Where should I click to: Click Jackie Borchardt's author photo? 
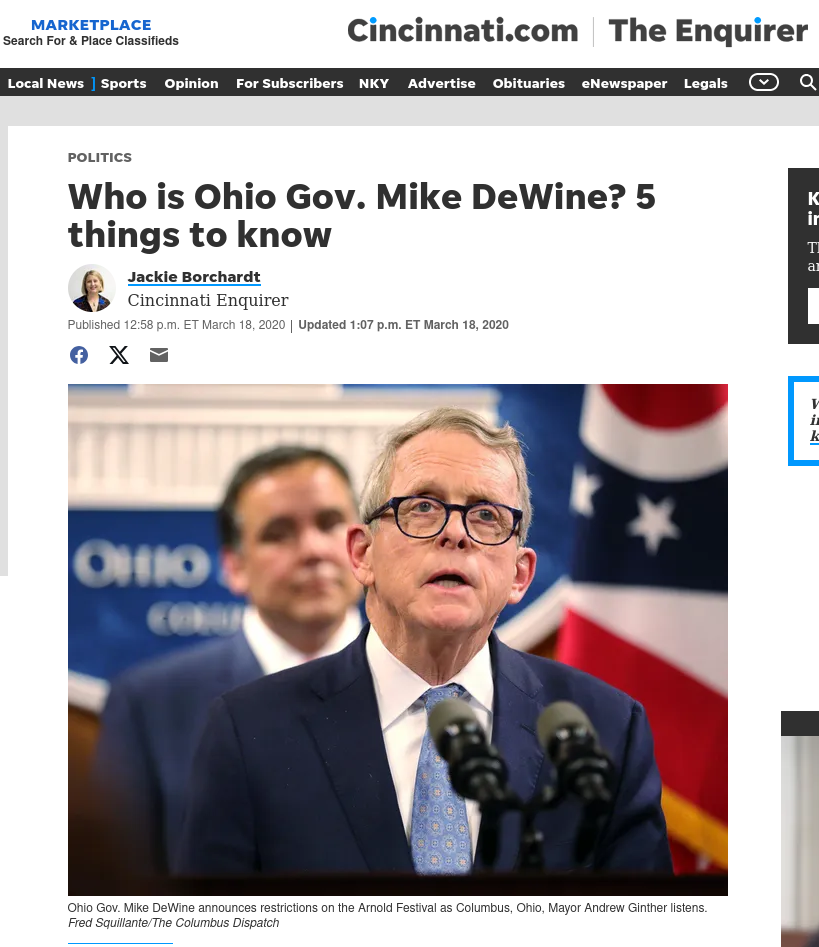click(x=92, y=288)
